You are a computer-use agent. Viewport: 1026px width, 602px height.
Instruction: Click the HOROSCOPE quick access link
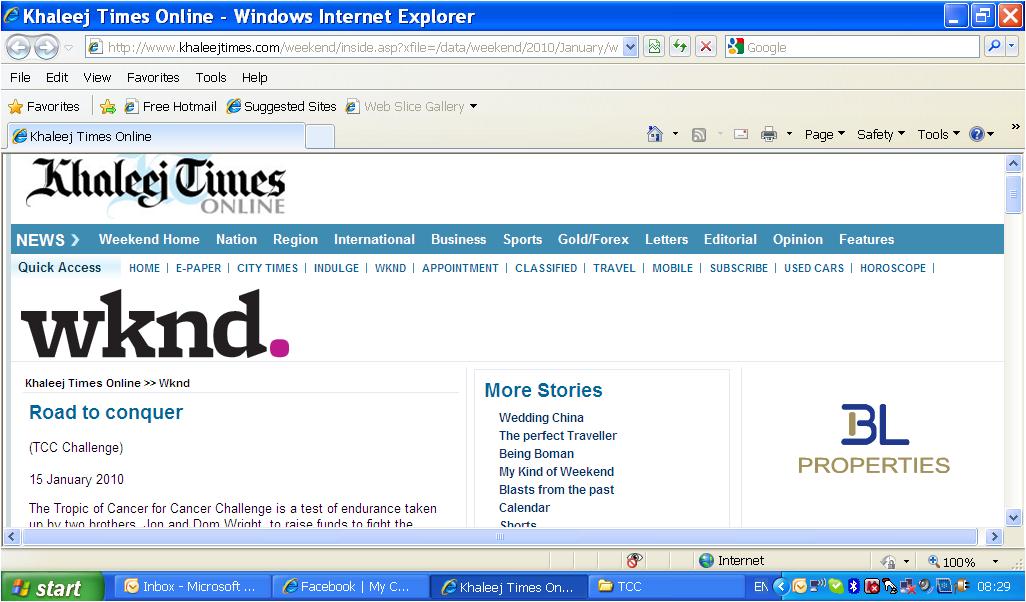[x=893, y=268]
